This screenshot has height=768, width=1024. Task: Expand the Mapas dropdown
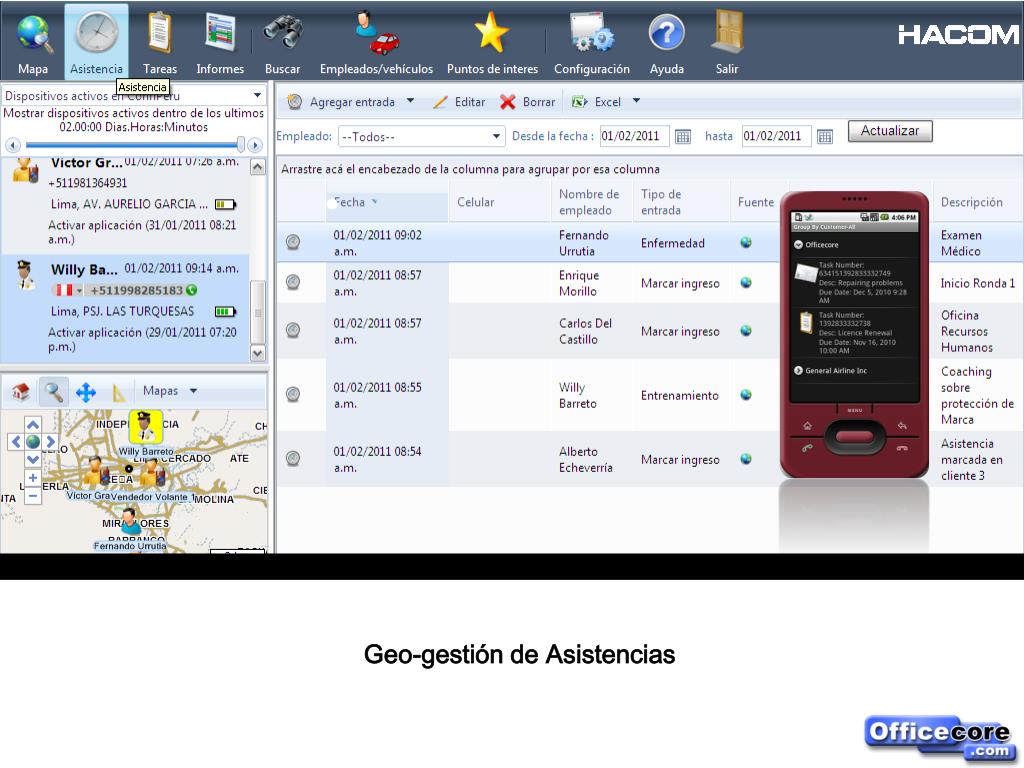pyautogui.click(x=193, y=391)
